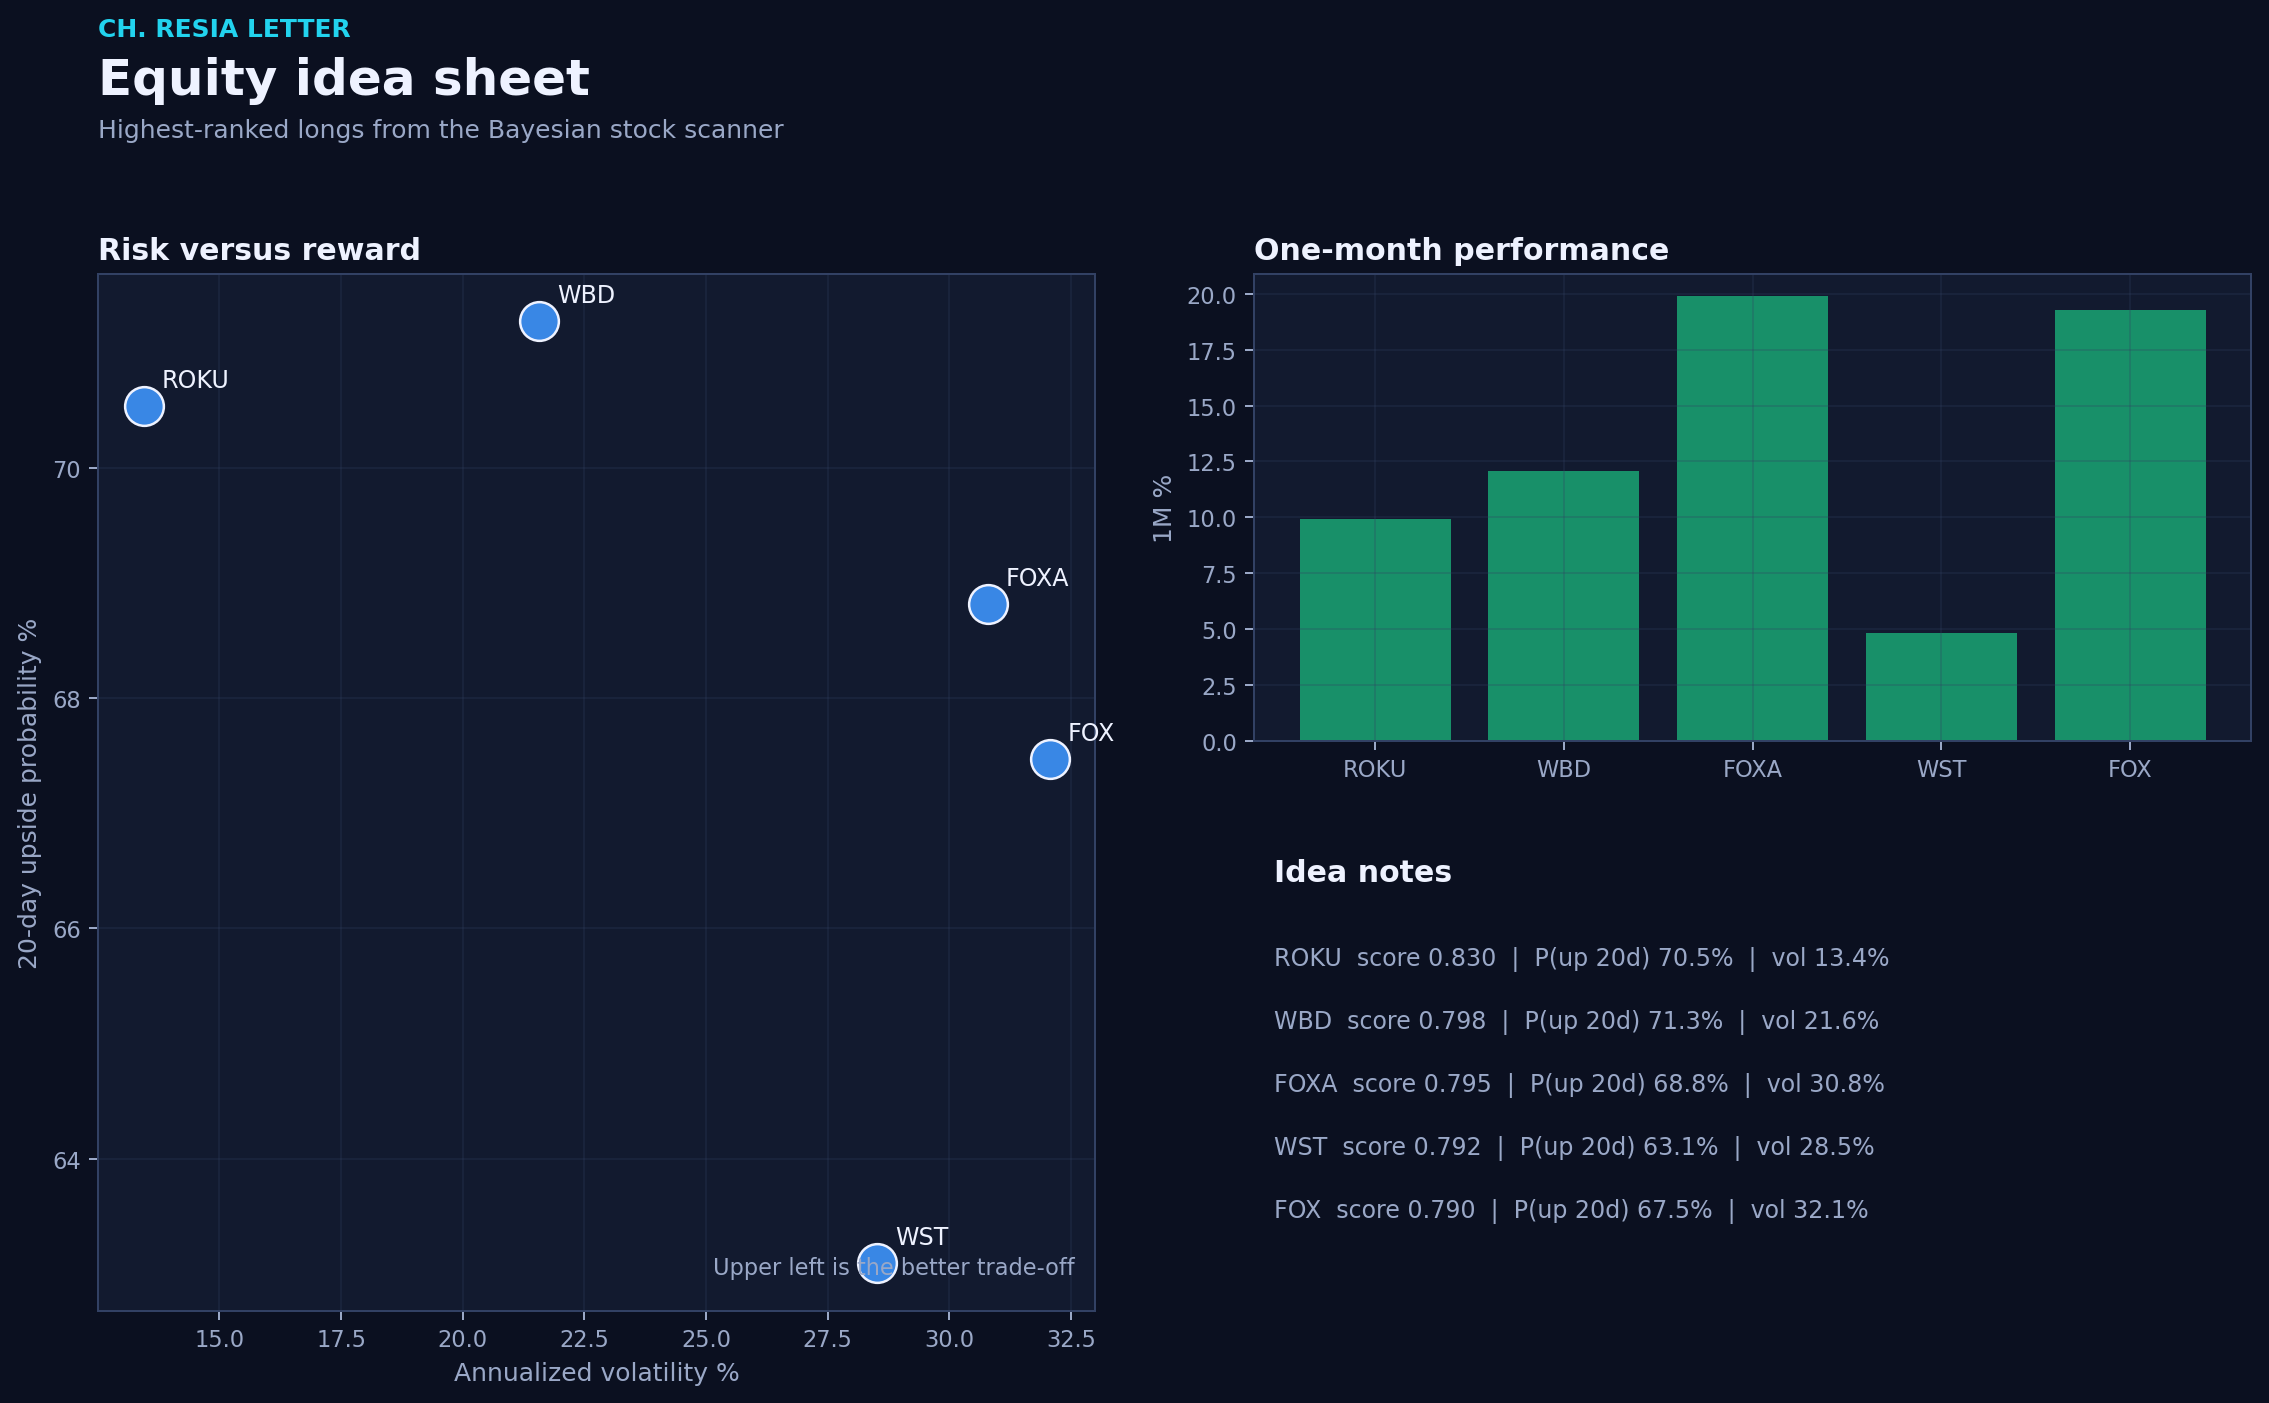Click the ROKU scatter point

pyautogui.click(x=144, y=407)
